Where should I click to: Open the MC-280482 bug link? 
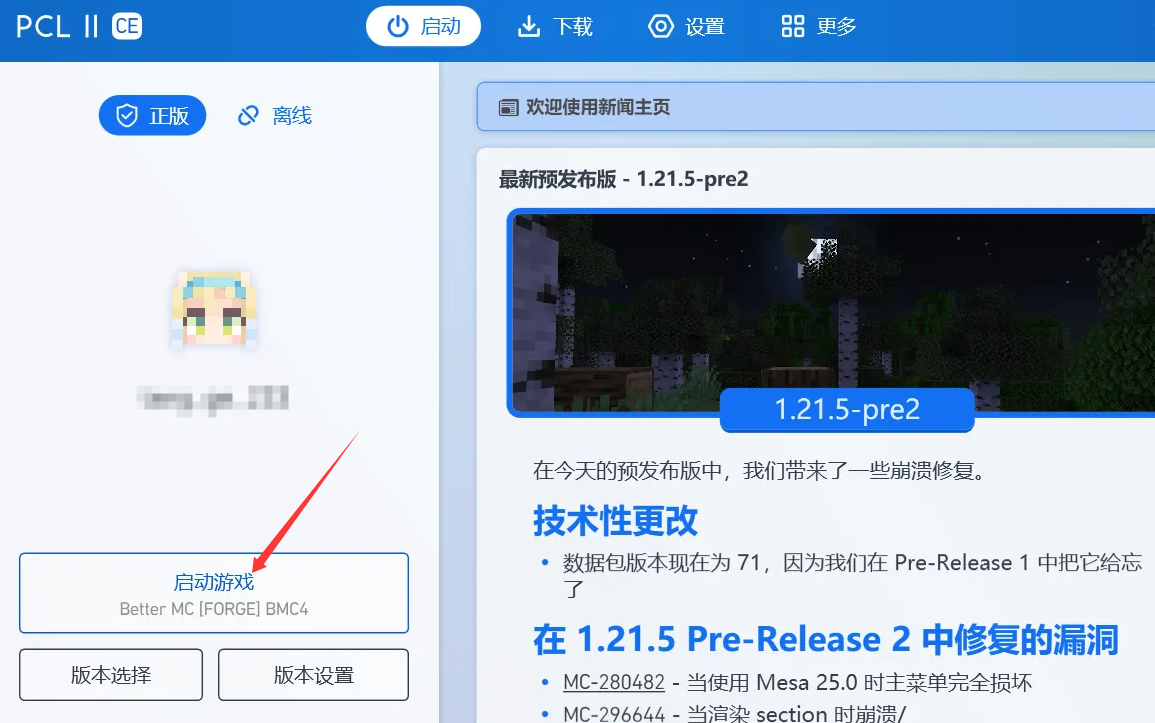(614, 683)
